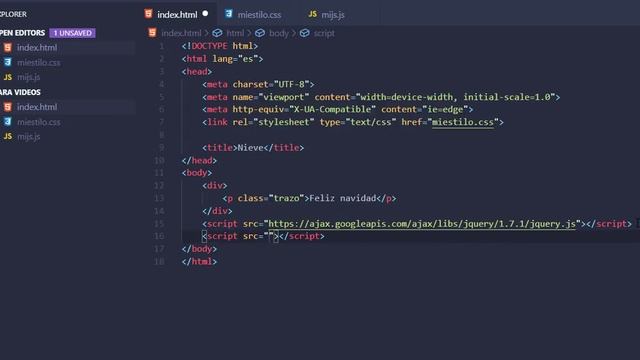Screen dimensions: 640x360
Task: Collapse the Open Editors section
Action: [22, 33]
